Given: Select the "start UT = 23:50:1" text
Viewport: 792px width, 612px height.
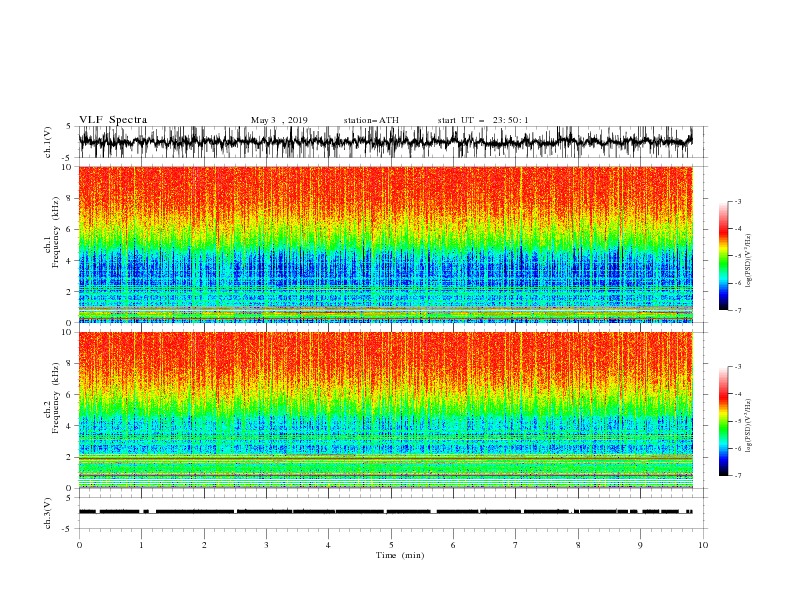Looking at the screenshot, I should pos(482,120).
